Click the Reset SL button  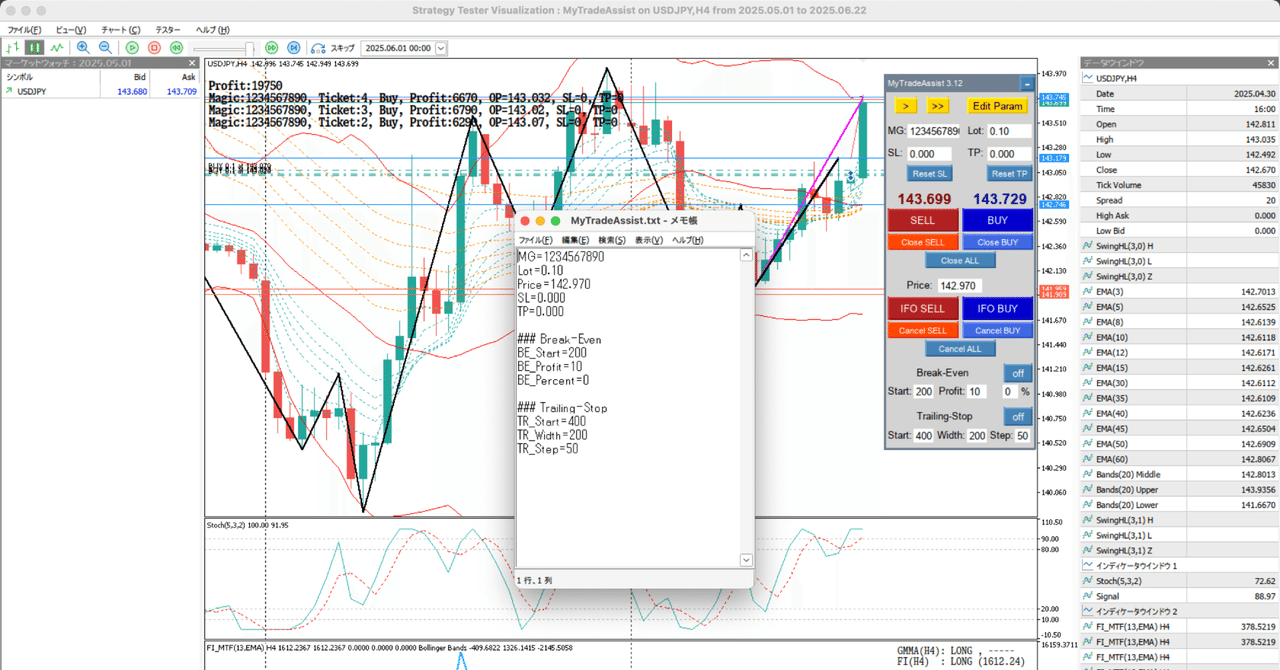pyautogui.click(x=930, y=174)
